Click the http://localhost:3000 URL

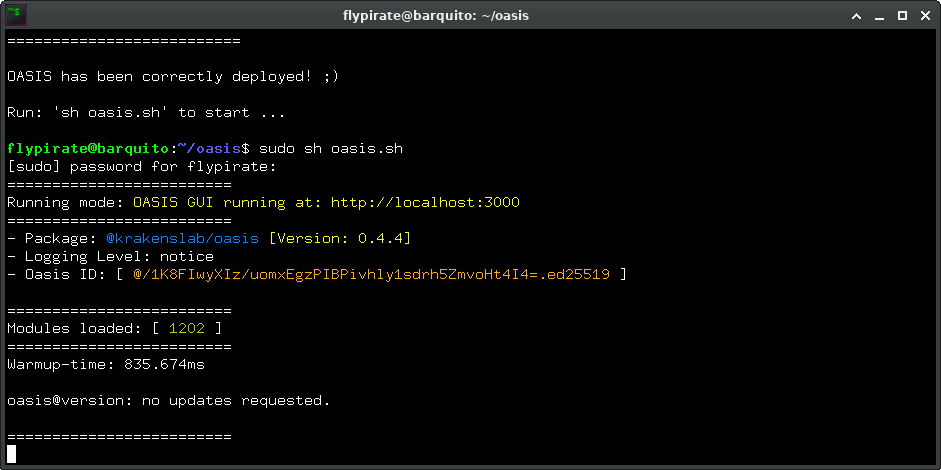tap(425, 202)
